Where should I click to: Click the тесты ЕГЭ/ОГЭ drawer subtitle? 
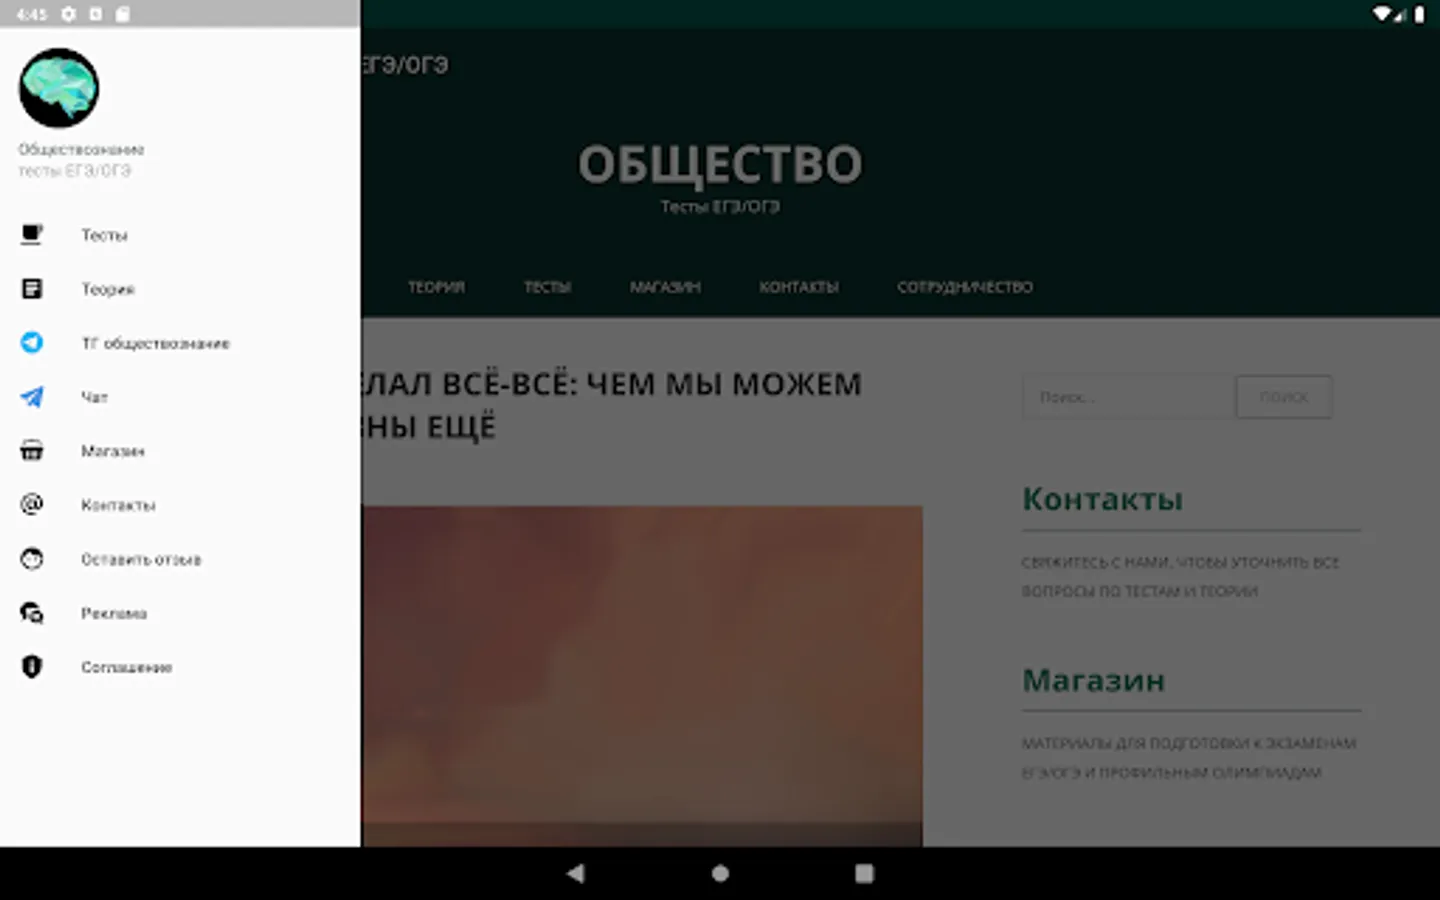coord(74,171)
